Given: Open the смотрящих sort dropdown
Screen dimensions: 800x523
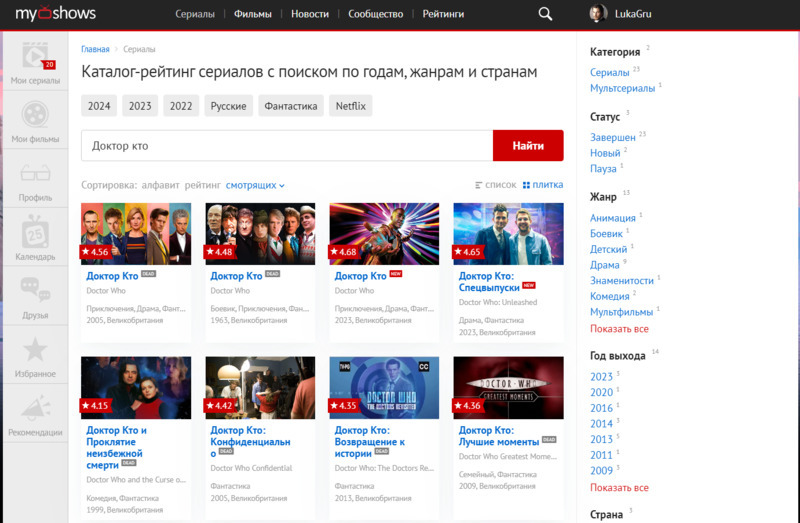Looking at the screenshot, I should (255, 185).
